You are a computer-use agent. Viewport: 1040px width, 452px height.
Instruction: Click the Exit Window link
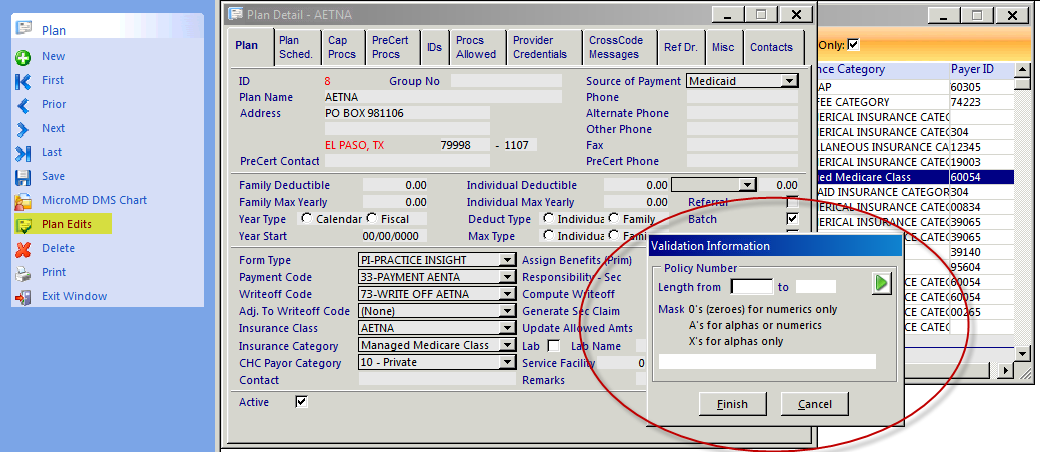coord(74,297)
